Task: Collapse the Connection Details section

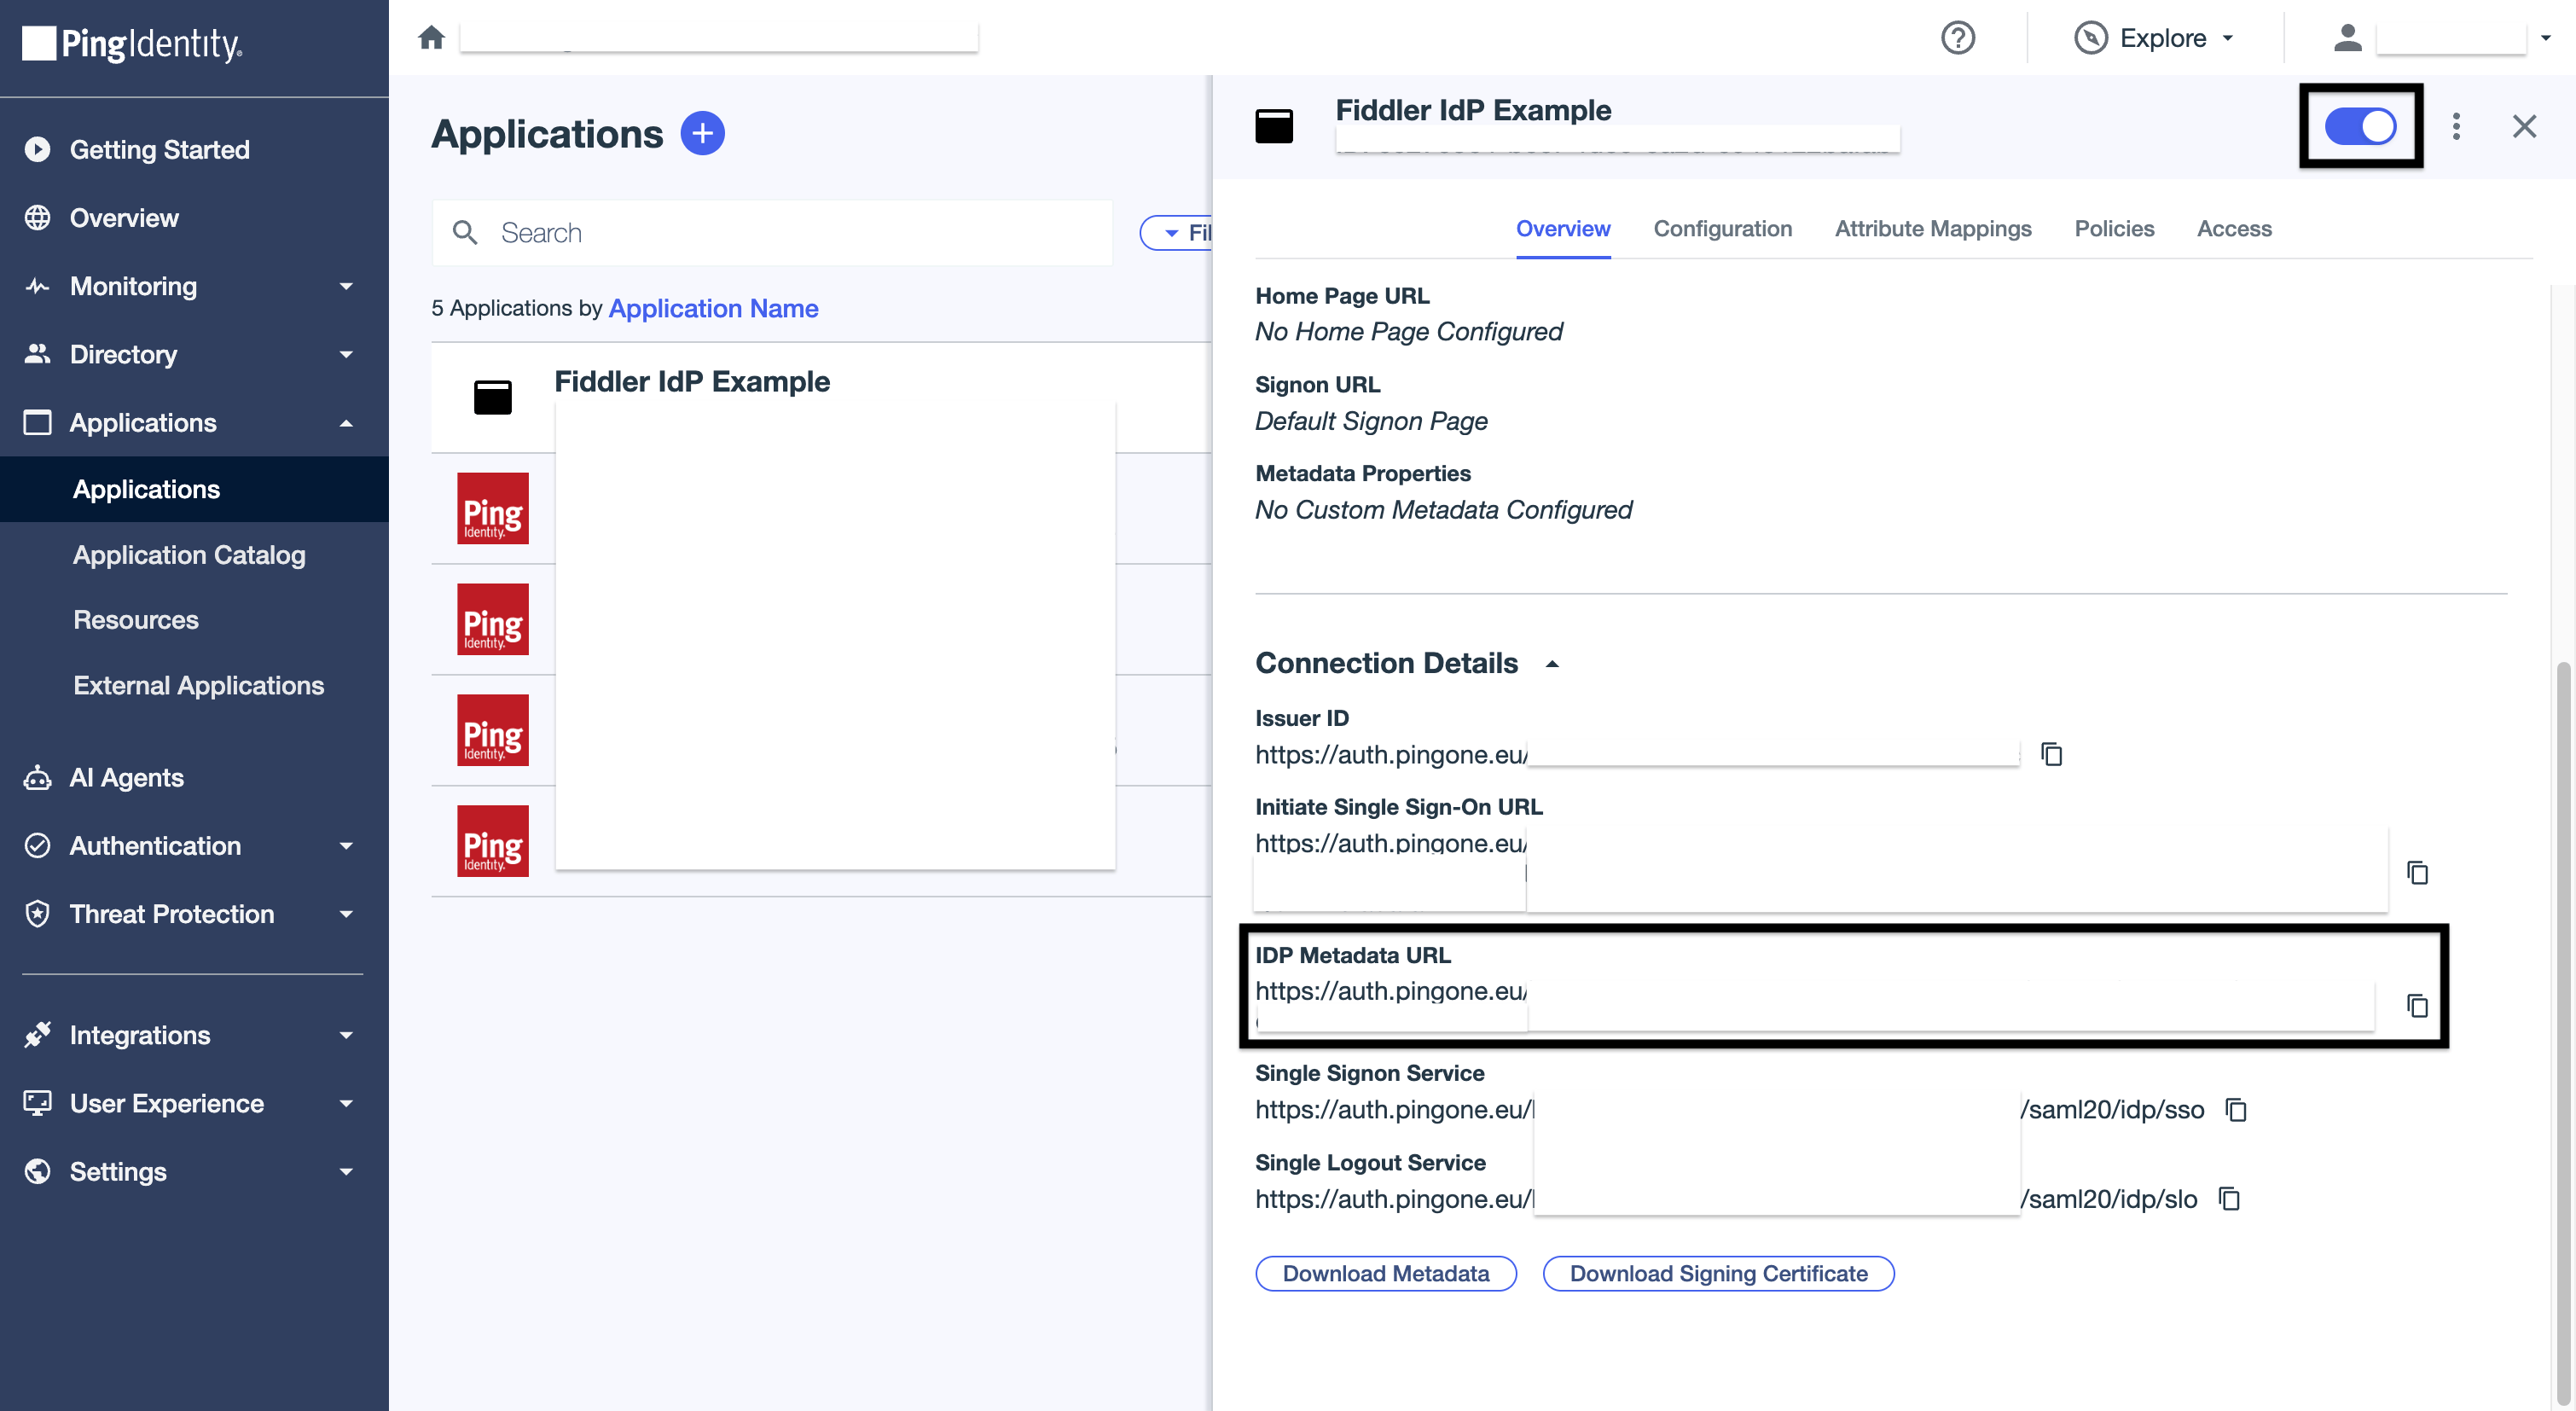Action: click(x=1552, y=664)
